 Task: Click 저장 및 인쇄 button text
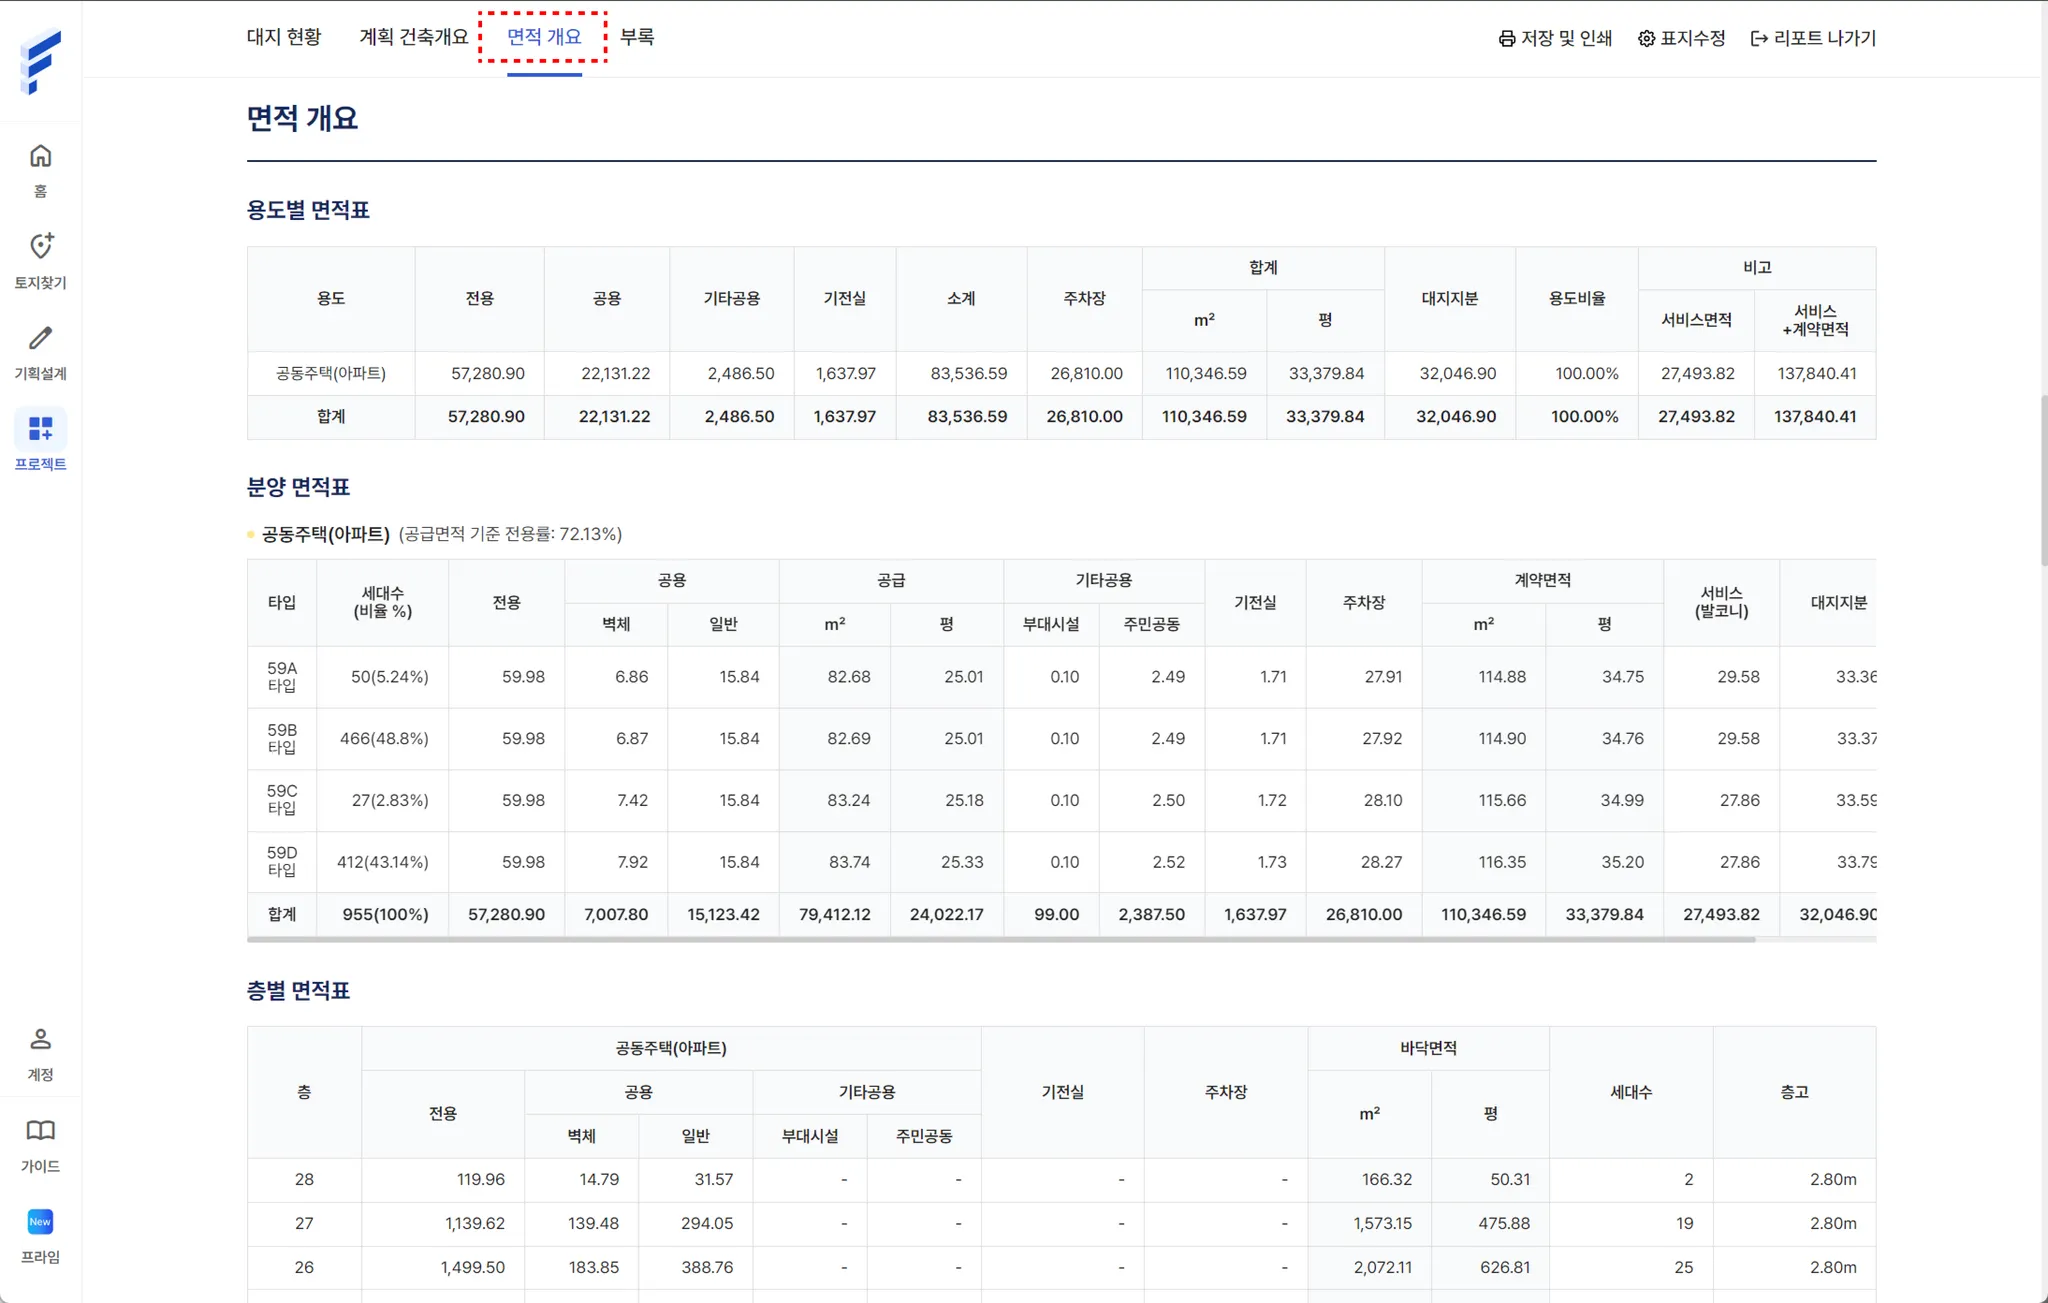1566,38
